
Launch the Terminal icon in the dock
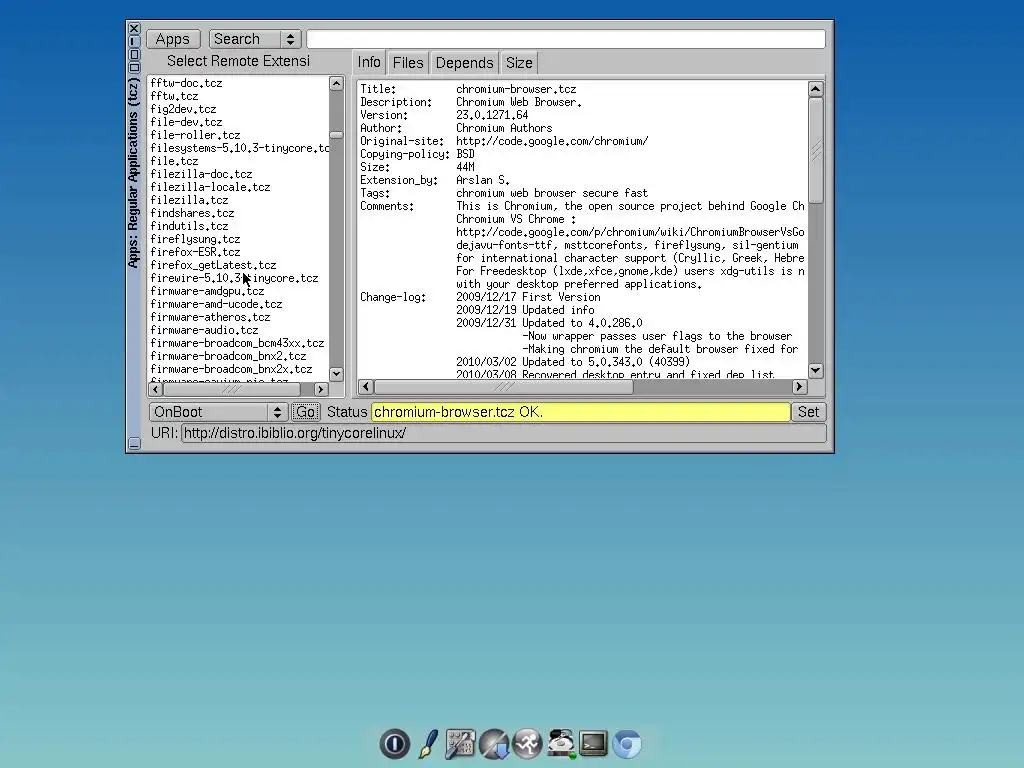click(593, 744)
